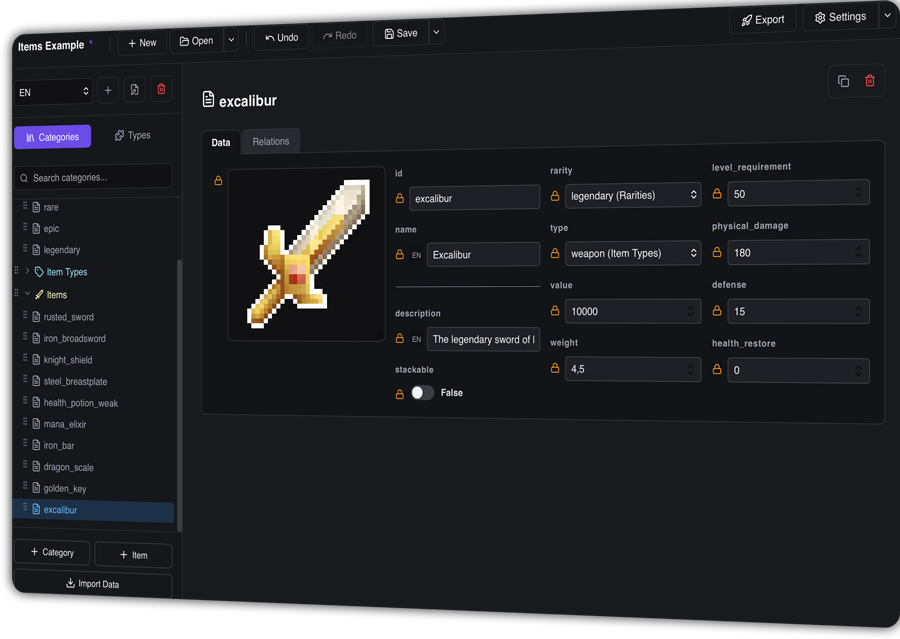Image resolution: width=900 pixels, height=639 pixels.
Task: Undo the last change
Action: coord(281,38)
